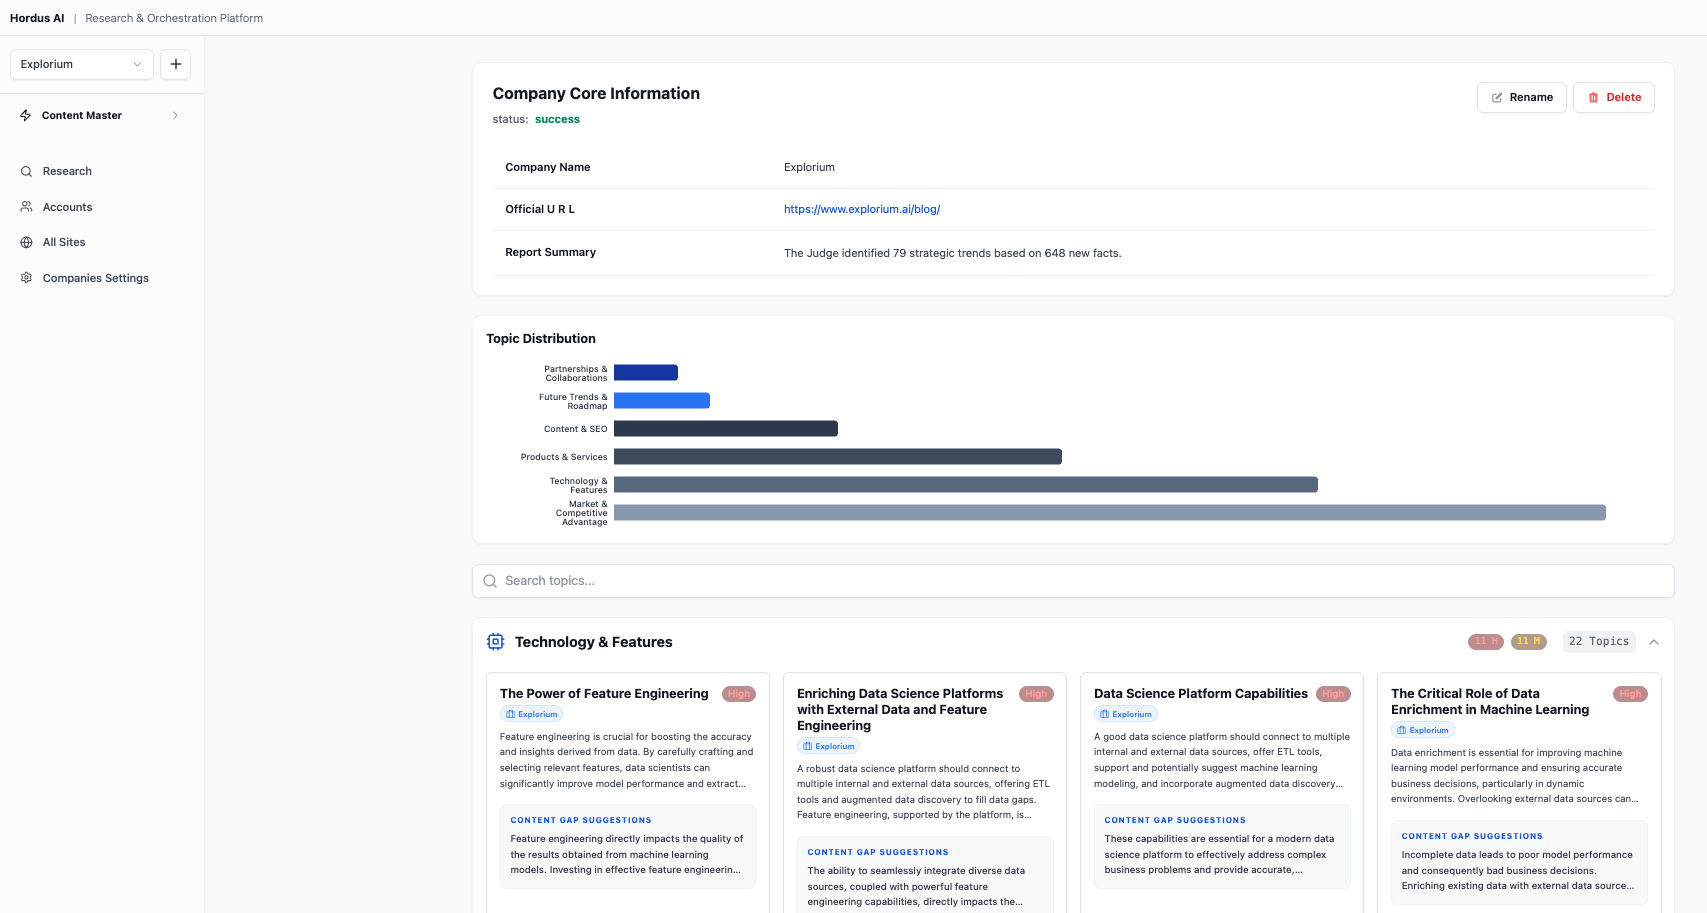1707x913 pixels.
Task: Collapse the Technology & Features section chevron
Action: 1654,642
